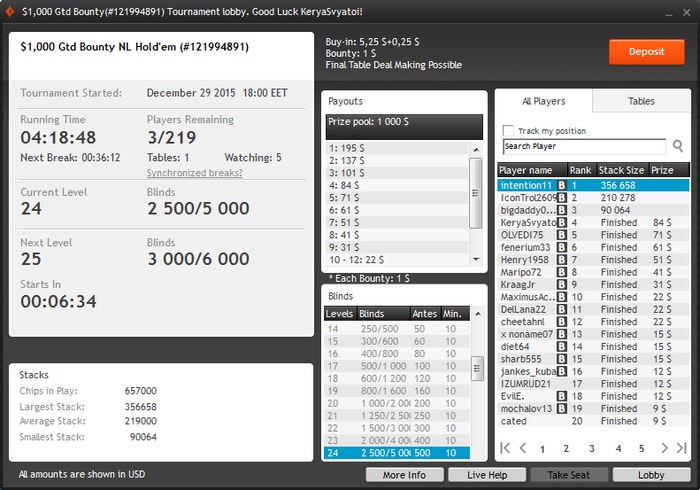Select player row fenerium33
This screenshot has width=700, height=490.
tap(593, 247)
